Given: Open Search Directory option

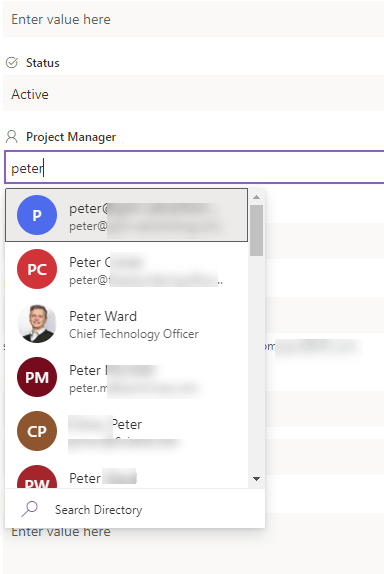Looking at the screenshot, I should [135, 509].
